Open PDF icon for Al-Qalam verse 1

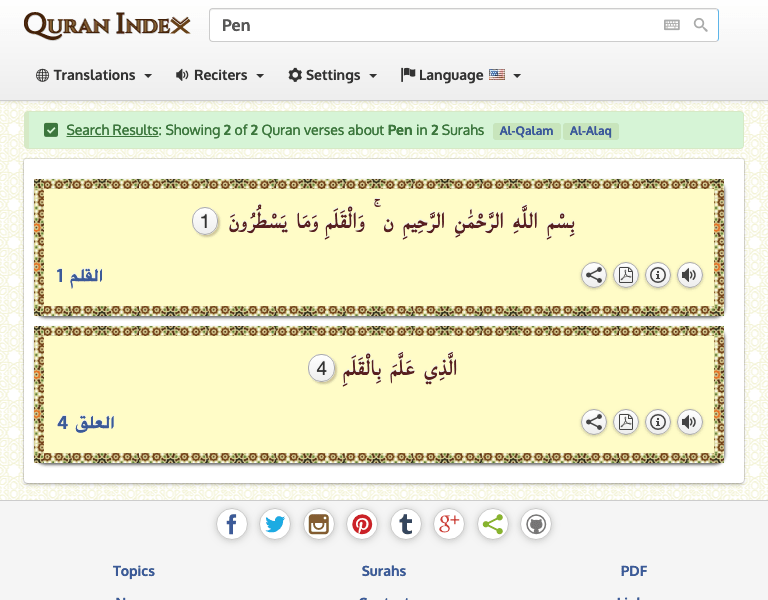626,276
